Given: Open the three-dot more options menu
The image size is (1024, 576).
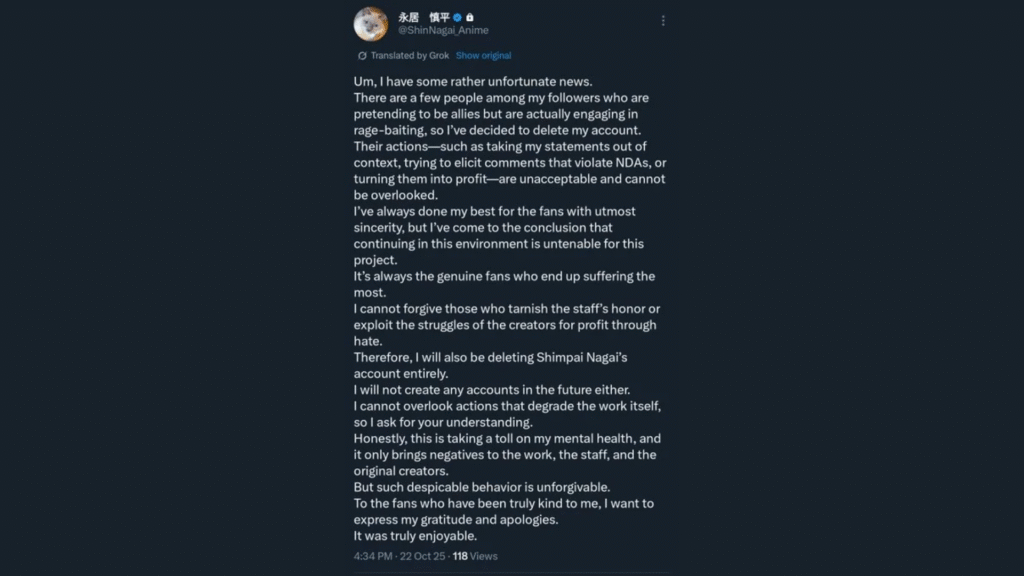Looking at the screenshot, I should [x=663, y=21].
